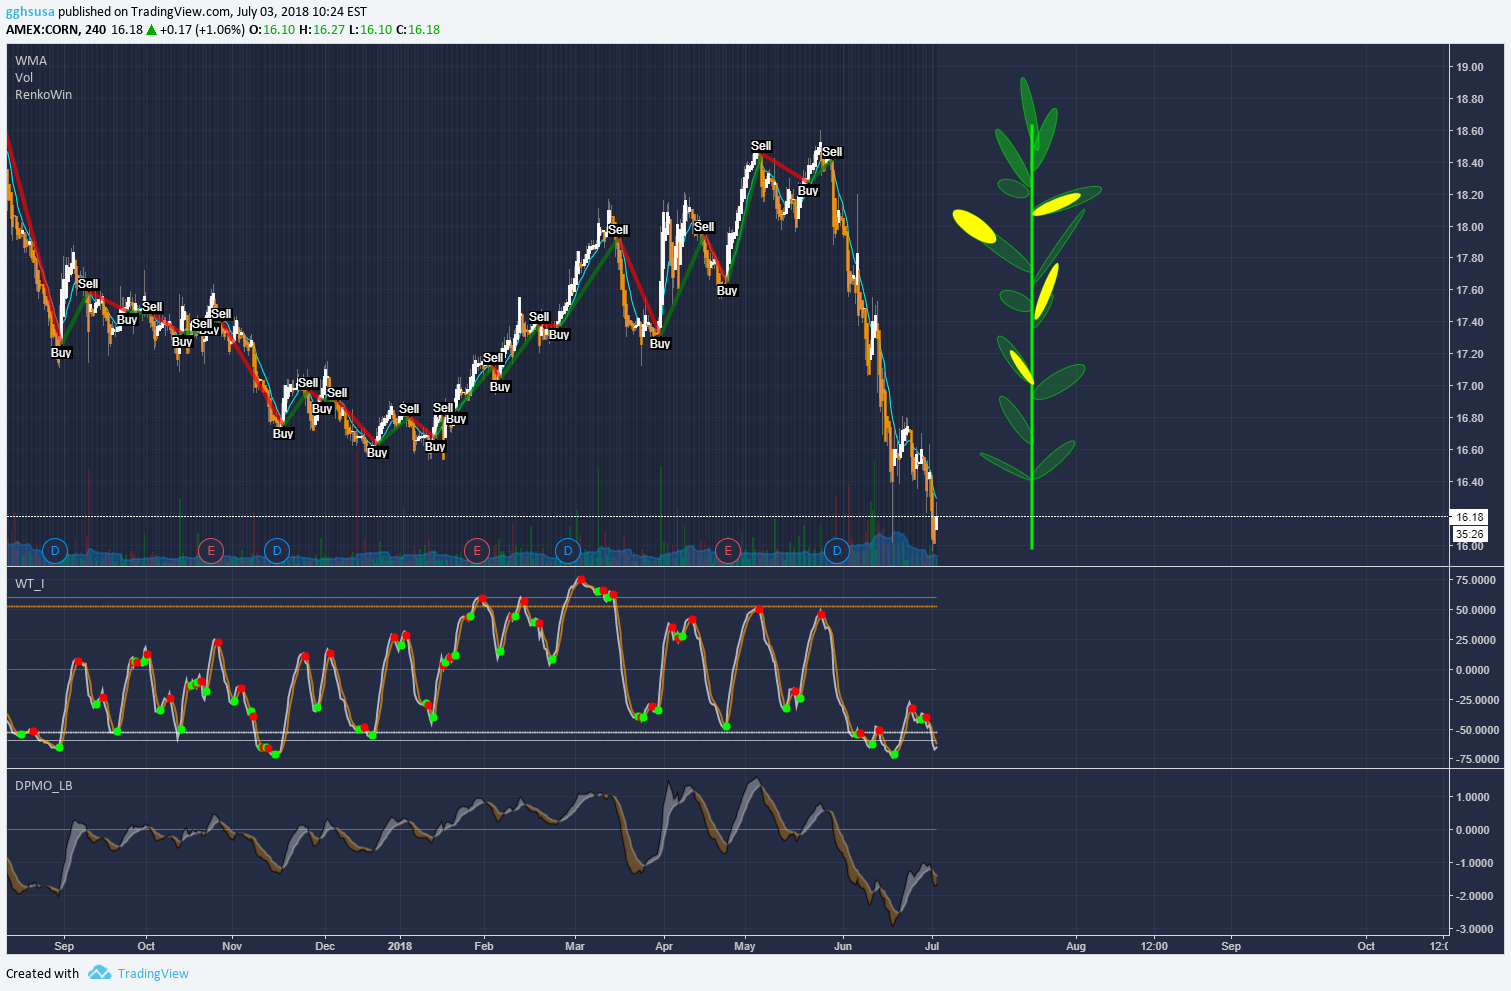Click the May label on time axis
Viewport: 1511px width, 991px height.
745,946
